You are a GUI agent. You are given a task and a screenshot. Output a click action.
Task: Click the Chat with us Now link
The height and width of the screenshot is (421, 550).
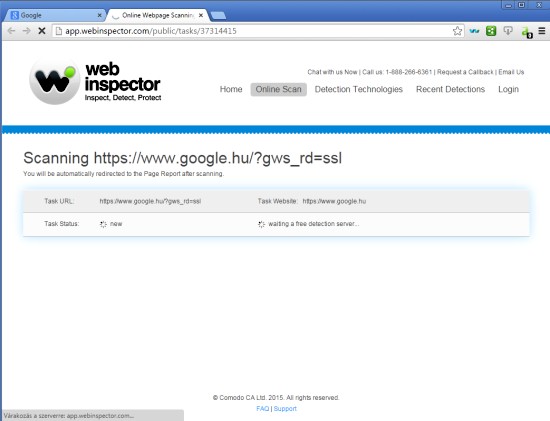332,72
